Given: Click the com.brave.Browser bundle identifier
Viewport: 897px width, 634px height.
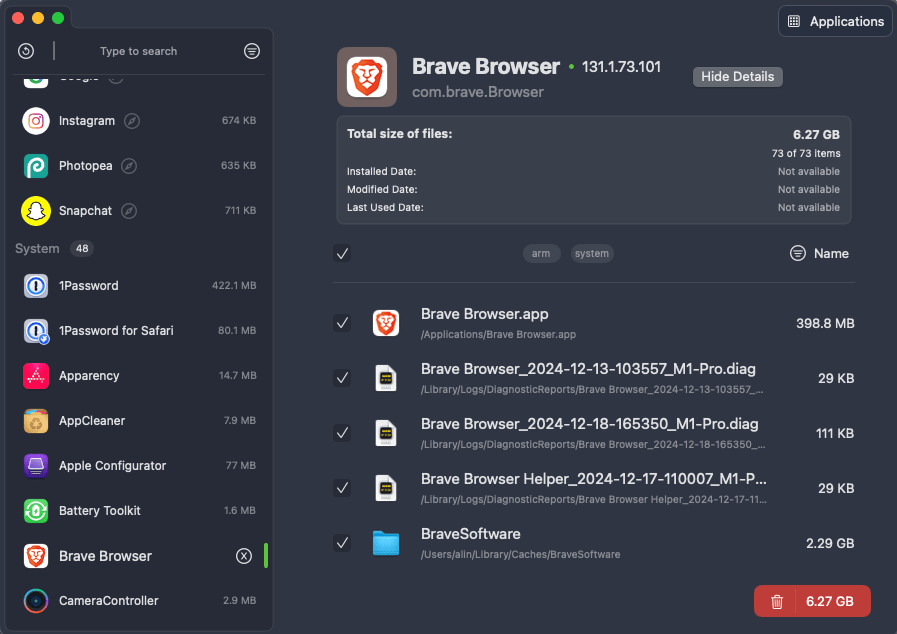Looking at the screenshot, I should [x=478, y=92].
